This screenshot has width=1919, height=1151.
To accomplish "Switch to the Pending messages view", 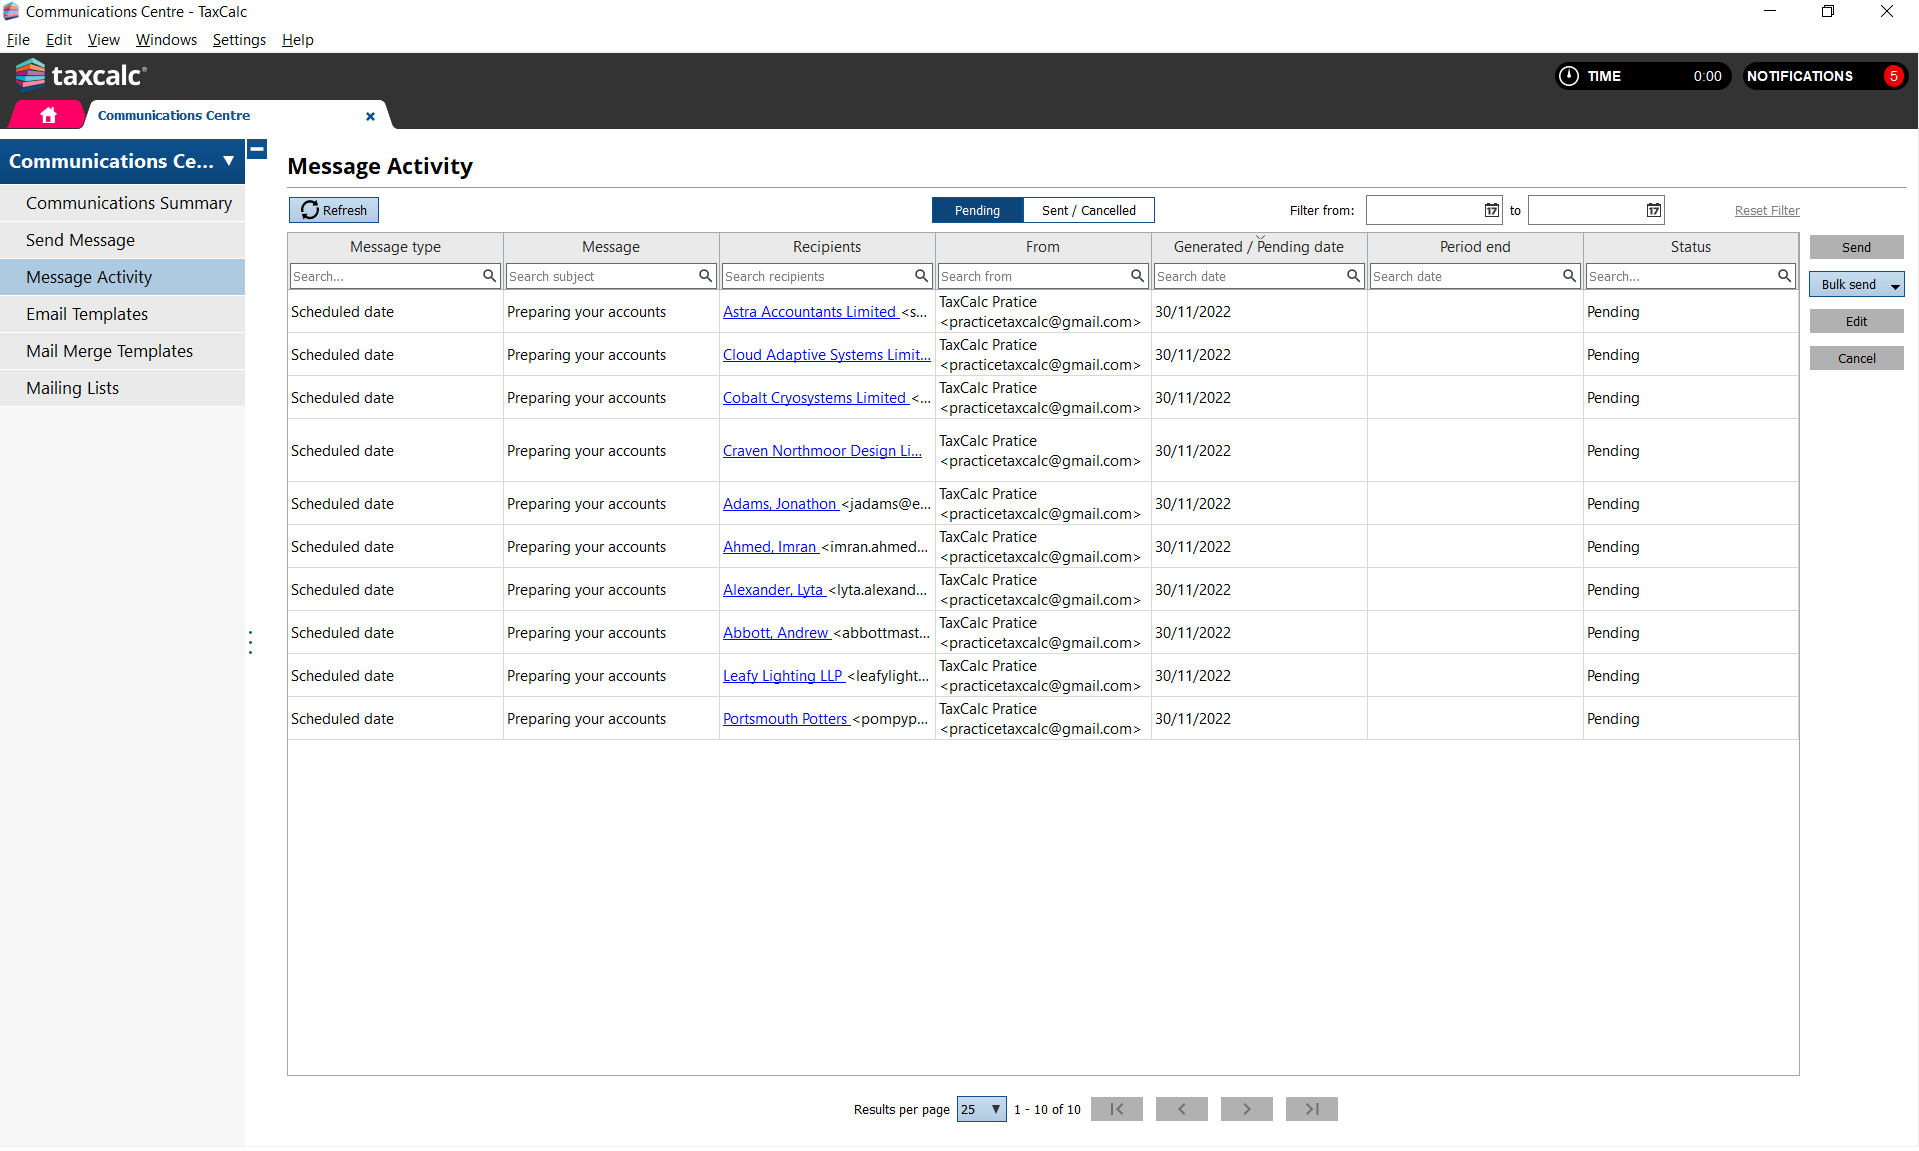I will pyautogui.click(x=977, y=210).
